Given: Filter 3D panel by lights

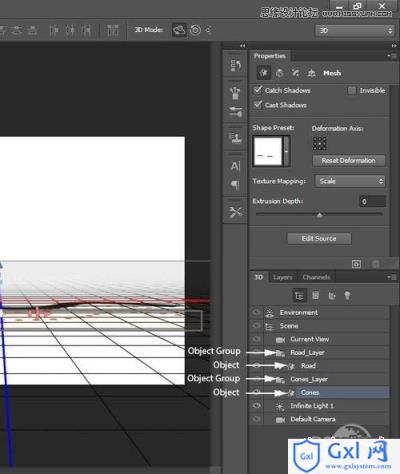Looking at the screenshot, I should pyautogui.click(x=347, y=295).
